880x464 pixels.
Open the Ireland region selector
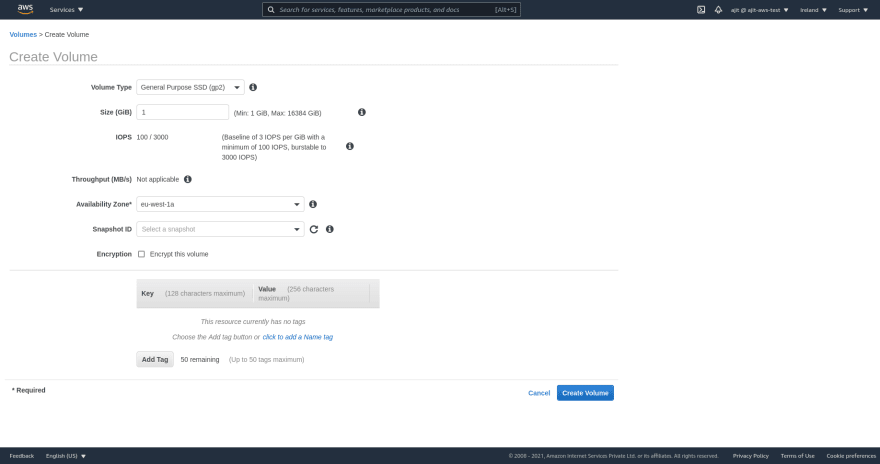pos(813,10)
